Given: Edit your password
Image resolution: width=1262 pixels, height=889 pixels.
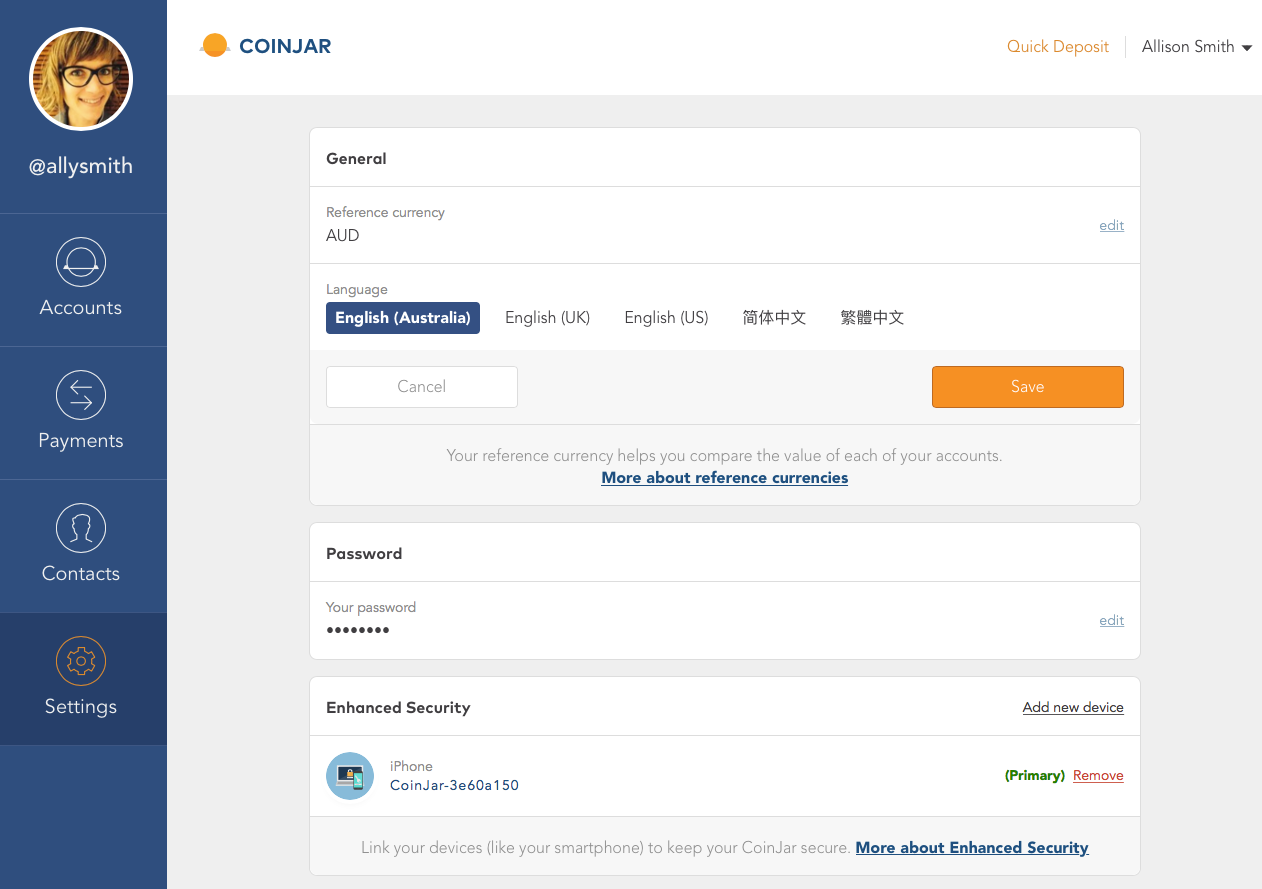Looking at the screenshot, I should pos(1111,620).
